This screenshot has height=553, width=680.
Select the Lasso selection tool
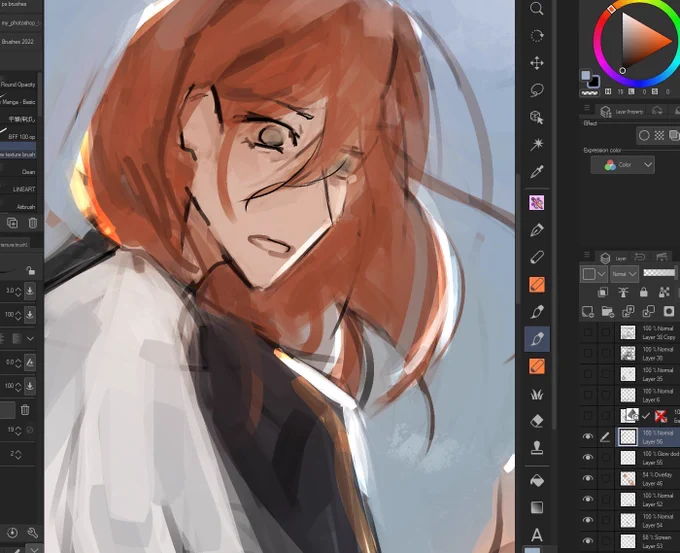click(x=537, y=90)
